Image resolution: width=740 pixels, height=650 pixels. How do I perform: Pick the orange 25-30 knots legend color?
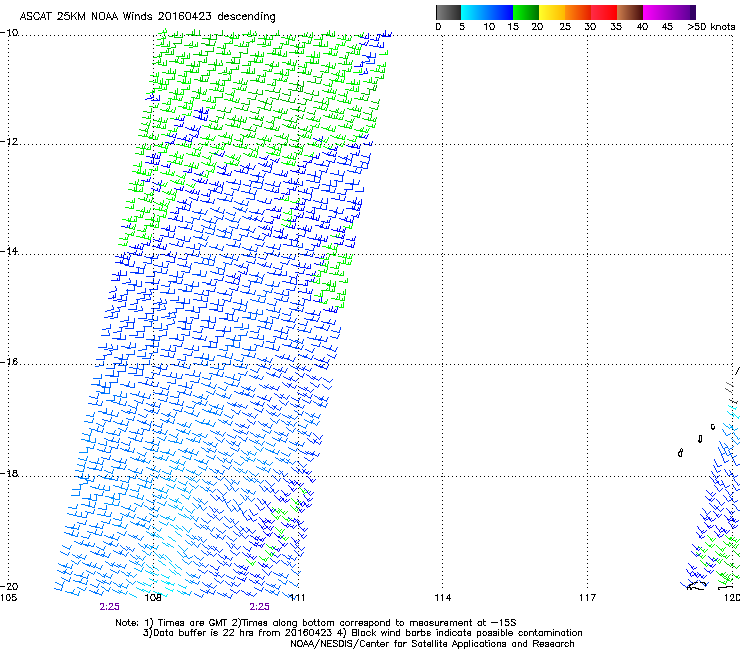pyautogui.click(x=578, y=12)
